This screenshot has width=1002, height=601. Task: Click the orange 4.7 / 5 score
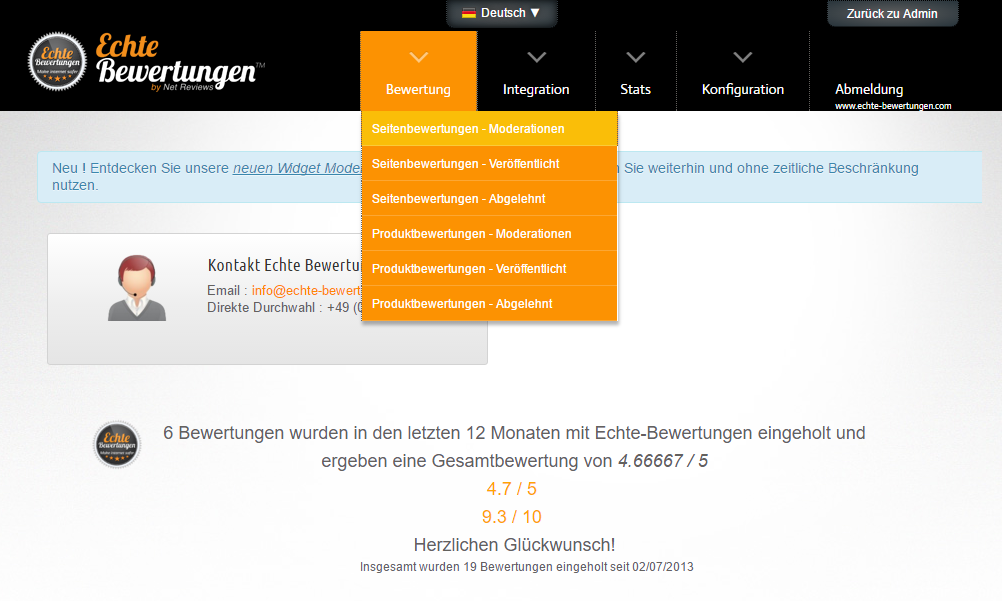pyautogui.click(x=511, y=489)
